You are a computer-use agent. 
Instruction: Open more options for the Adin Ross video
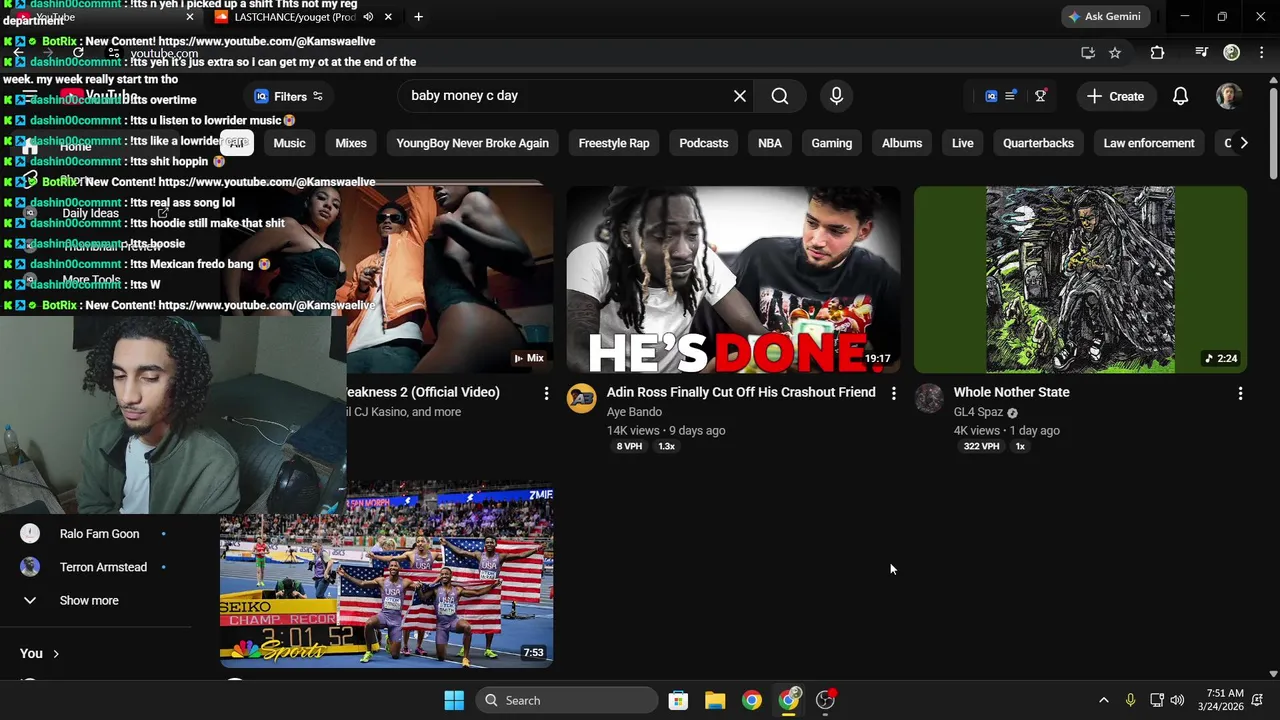[893, 394]
